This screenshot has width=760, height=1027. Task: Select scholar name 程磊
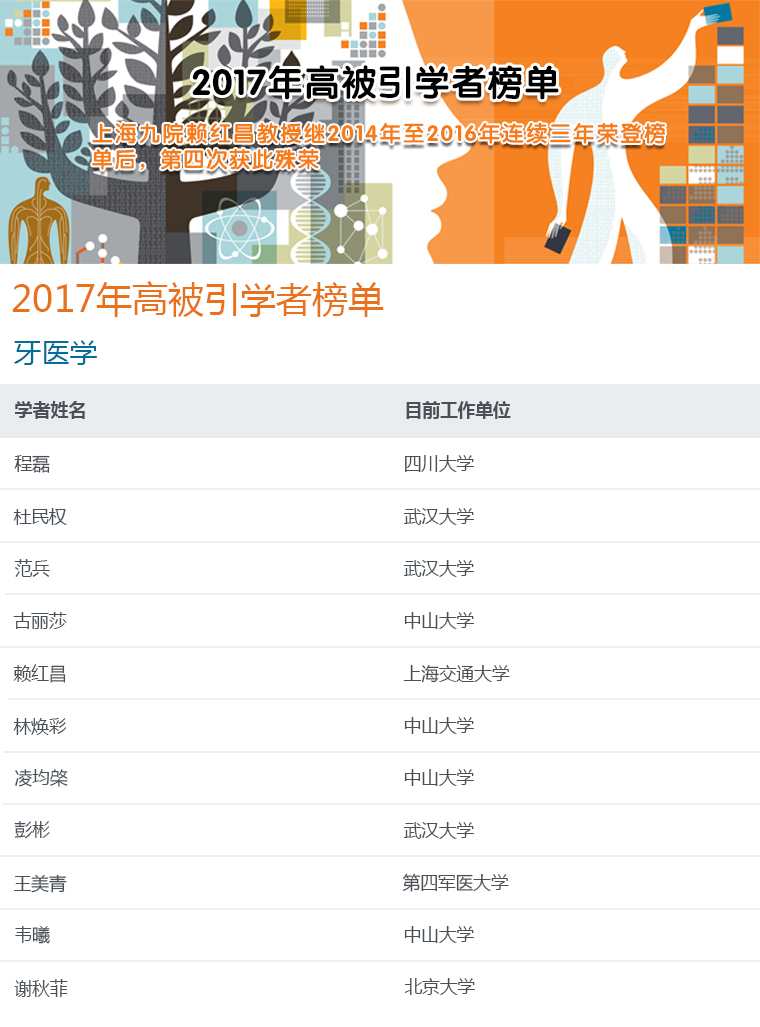(x=32, y=464)
